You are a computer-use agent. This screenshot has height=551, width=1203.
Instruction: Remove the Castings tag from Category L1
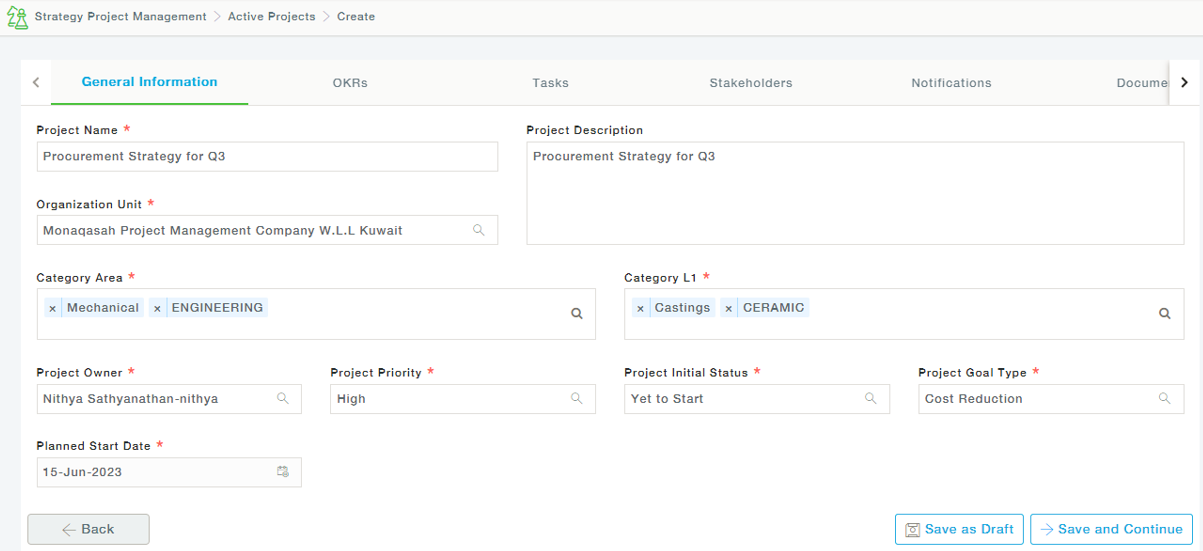(640, 308)
